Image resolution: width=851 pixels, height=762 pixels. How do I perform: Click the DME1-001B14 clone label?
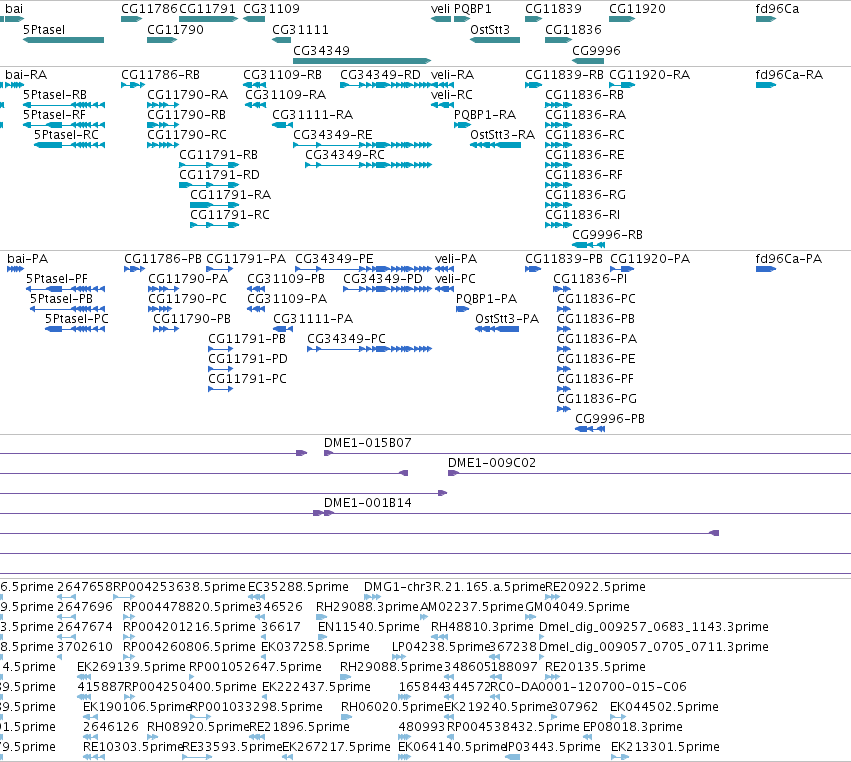click(x=368, y=503)
